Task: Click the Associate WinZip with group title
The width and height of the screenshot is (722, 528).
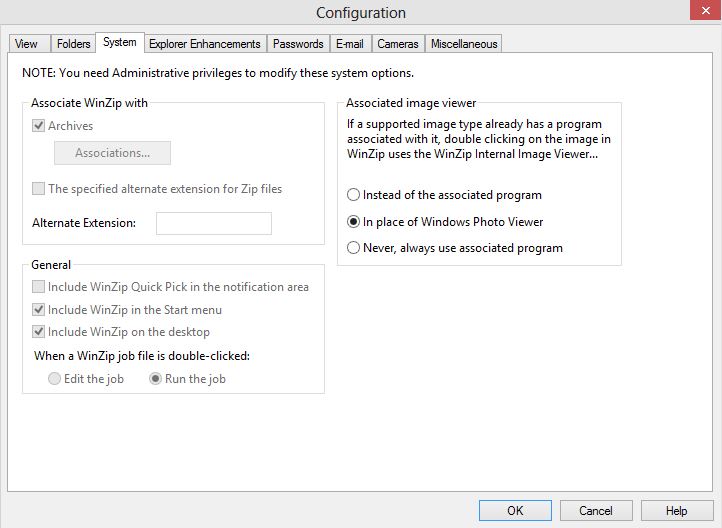Action: pos(89,103)
